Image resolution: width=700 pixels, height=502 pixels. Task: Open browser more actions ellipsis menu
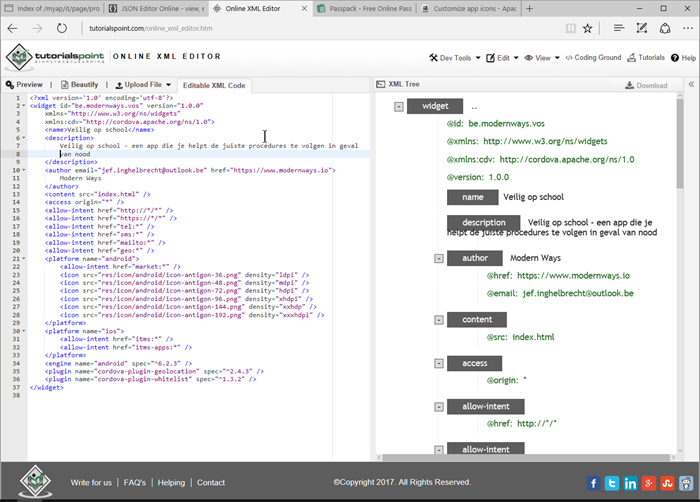[x=688, y=28]
